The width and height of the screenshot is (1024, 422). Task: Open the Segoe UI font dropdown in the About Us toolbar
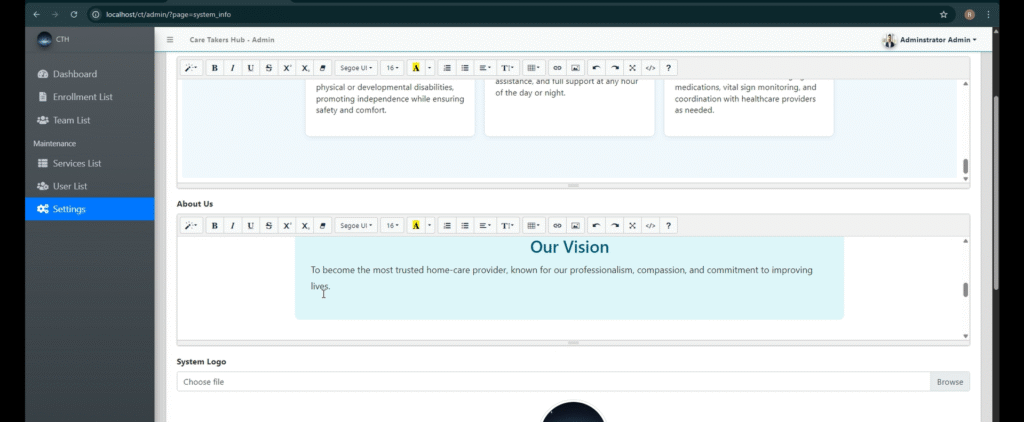356,225
